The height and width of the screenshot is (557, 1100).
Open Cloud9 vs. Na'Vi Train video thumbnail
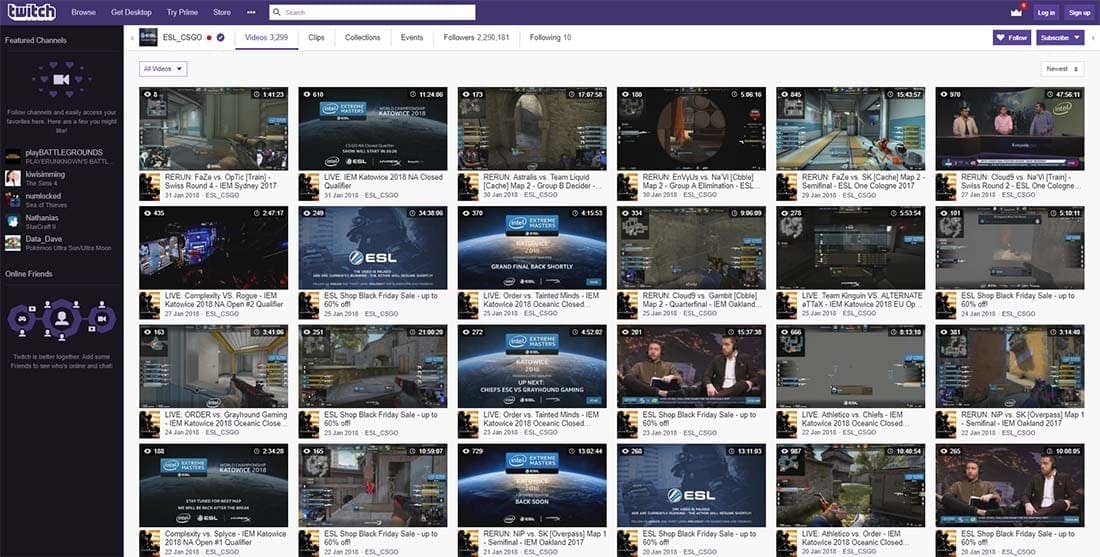coord(1010,128)
